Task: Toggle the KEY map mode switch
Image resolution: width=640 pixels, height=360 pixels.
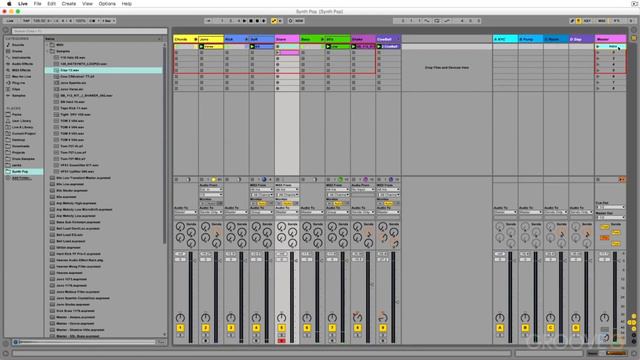Action: (x=587, y=20)
